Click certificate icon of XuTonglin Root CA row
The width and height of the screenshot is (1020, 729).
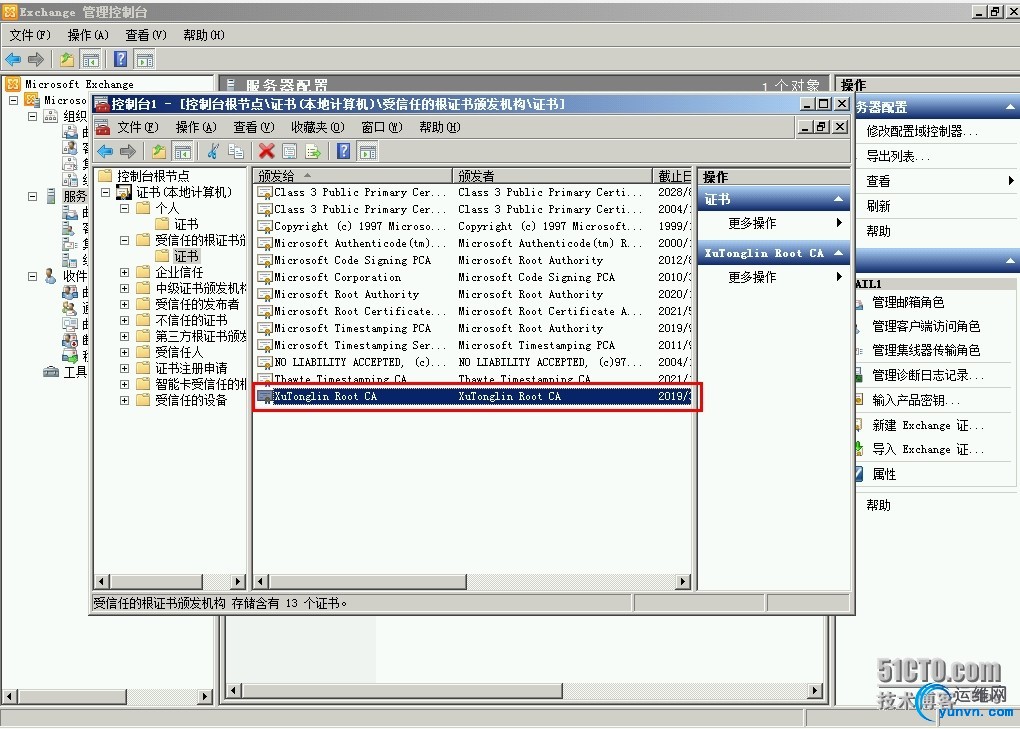point(265,397)
